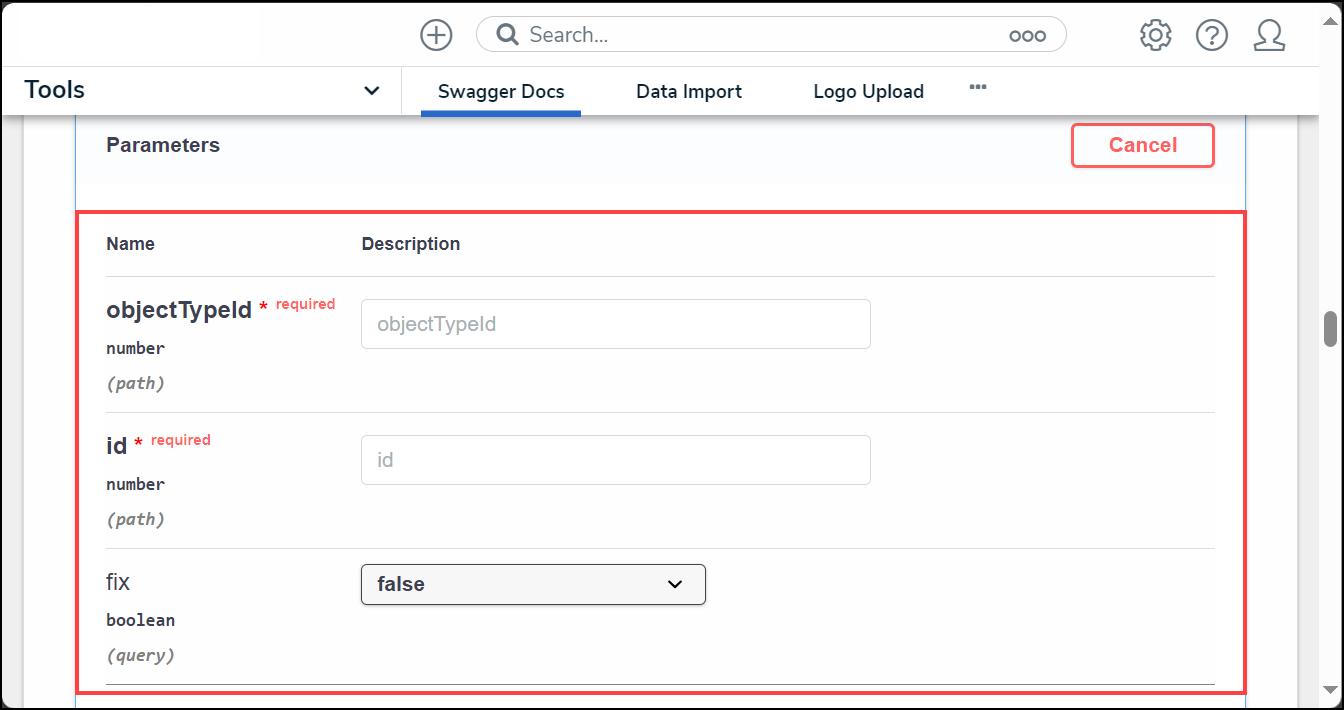The height and width of the screenshot is (710, 1344).
Task: Open the three-circles advanced search icon
Action: point(1027,36)
